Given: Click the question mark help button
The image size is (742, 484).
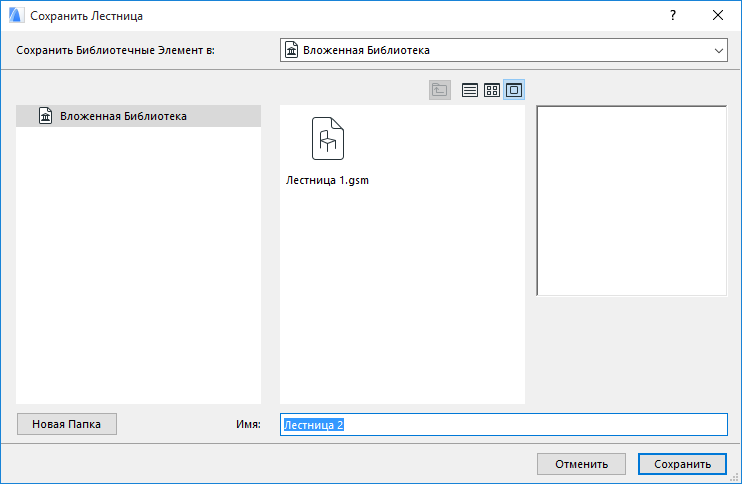Looking at the screenshot, I should pyautogui.click(x=672, y=16).
